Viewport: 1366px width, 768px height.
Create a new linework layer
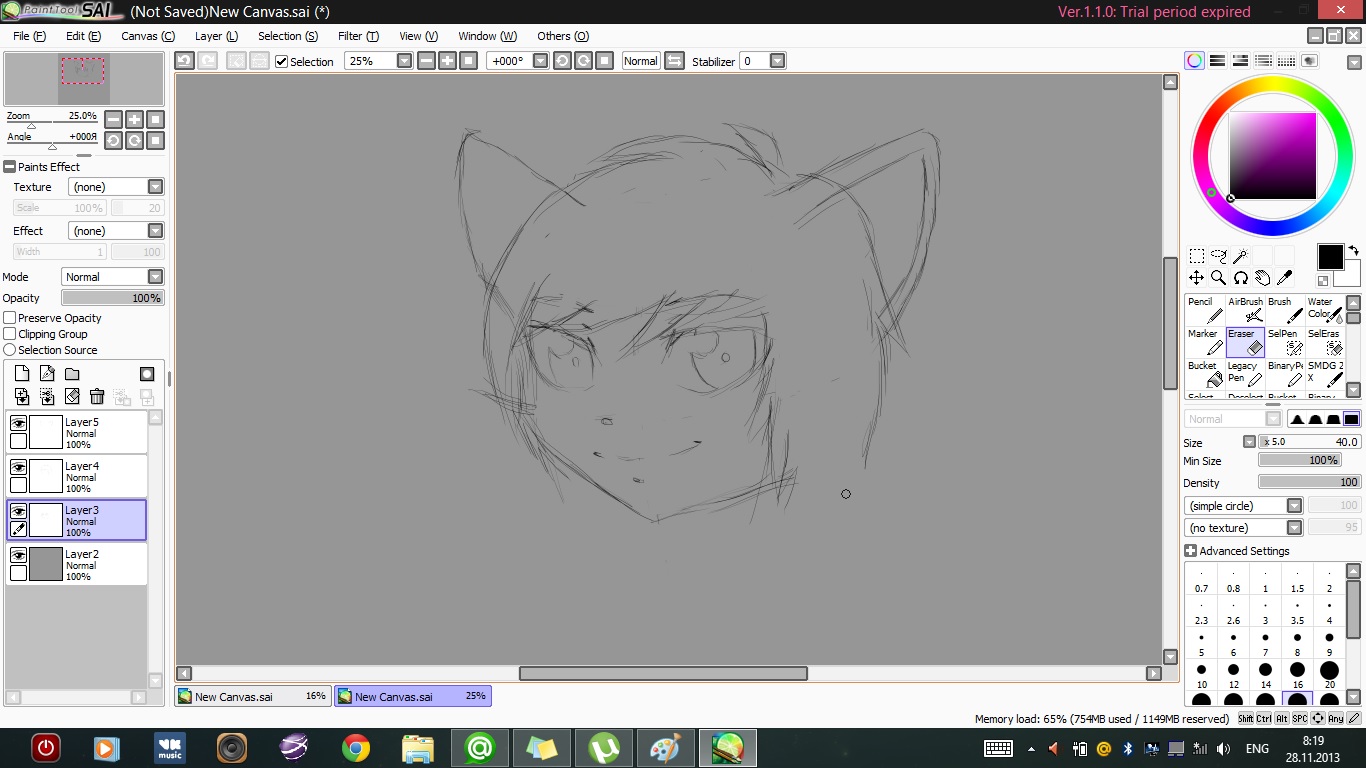(x=46, y=374)
